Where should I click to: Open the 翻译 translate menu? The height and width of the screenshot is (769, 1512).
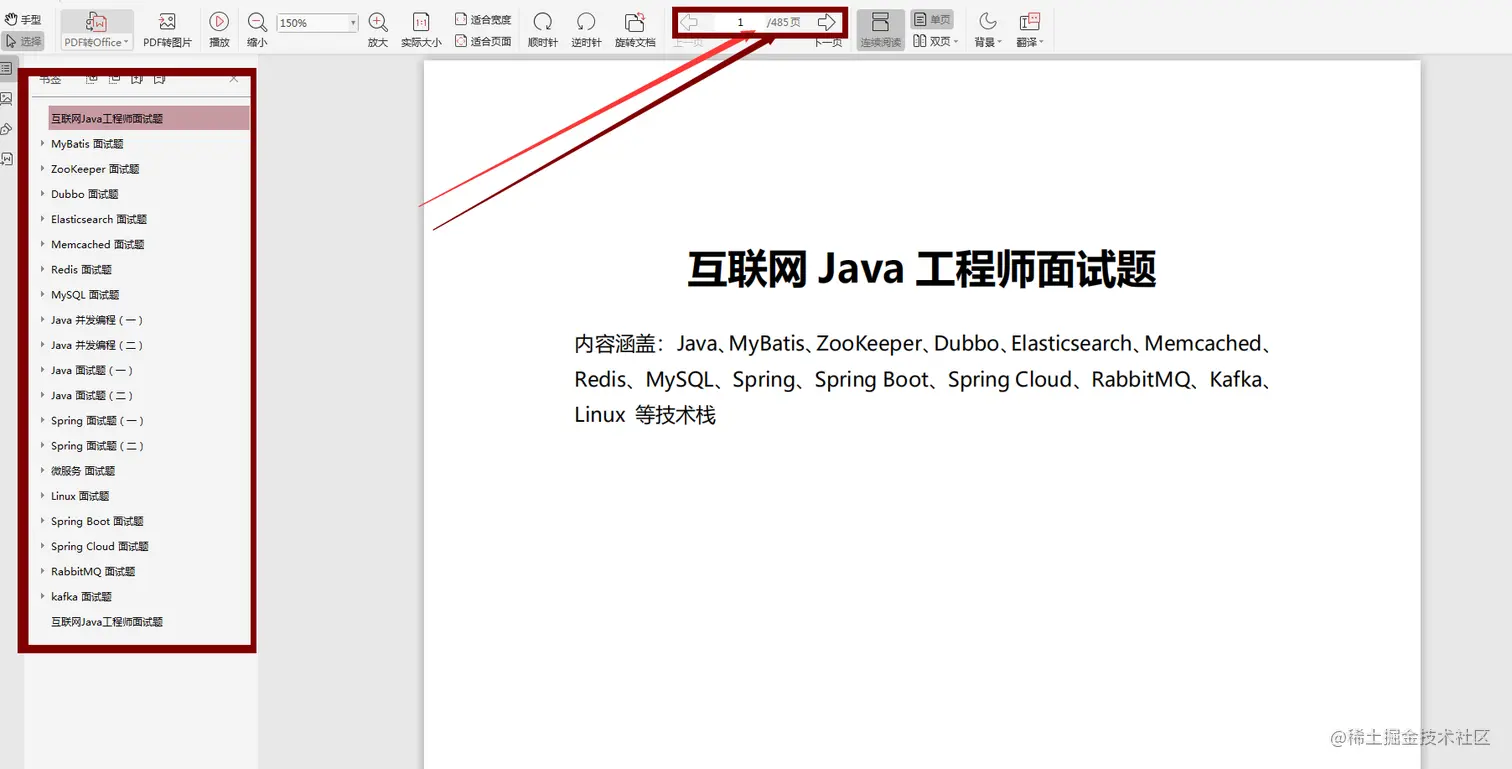pyautogui.click(x=1030, y=27)
